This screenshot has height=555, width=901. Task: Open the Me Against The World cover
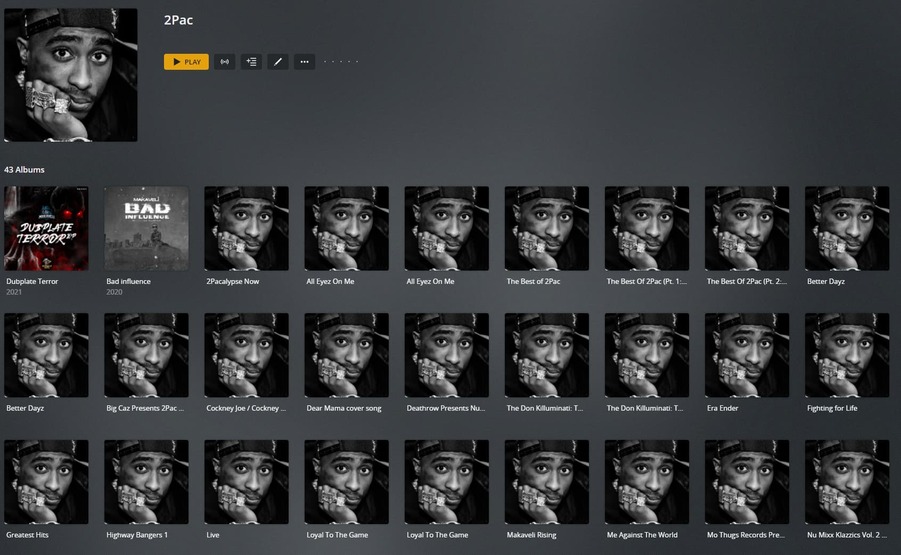(647, 482)
